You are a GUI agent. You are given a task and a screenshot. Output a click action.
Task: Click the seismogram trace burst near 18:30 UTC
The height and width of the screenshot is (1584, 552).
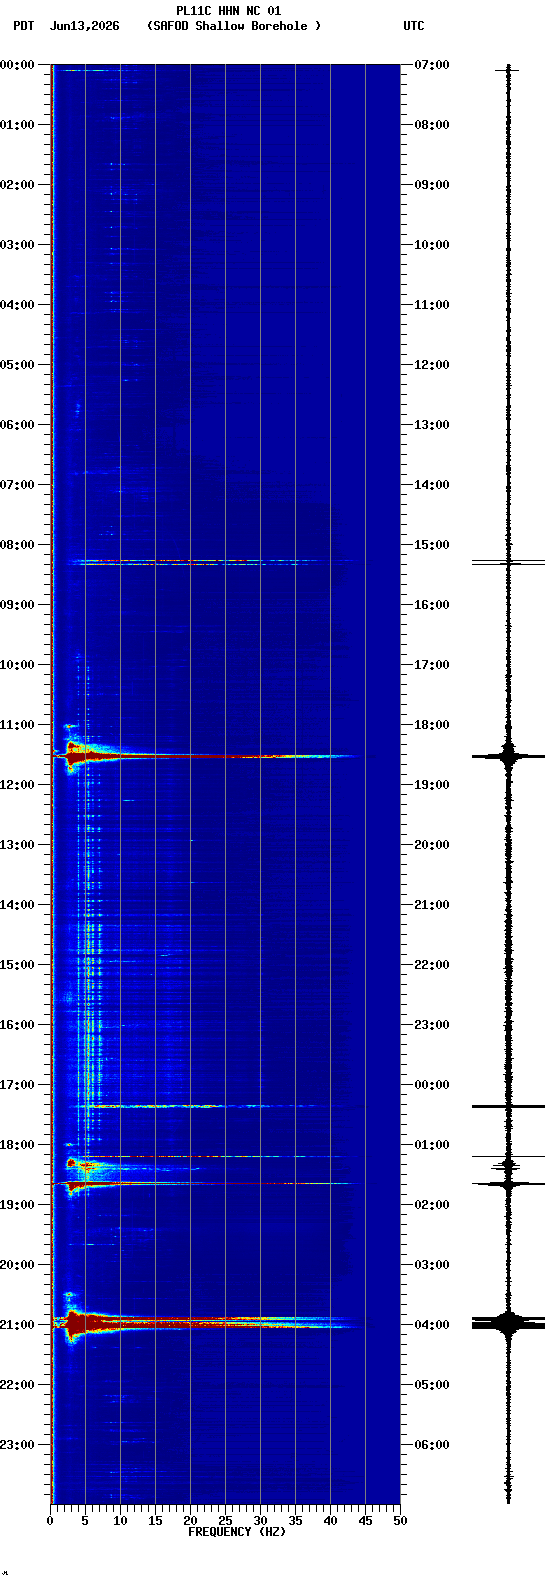(x=508, y=755)
